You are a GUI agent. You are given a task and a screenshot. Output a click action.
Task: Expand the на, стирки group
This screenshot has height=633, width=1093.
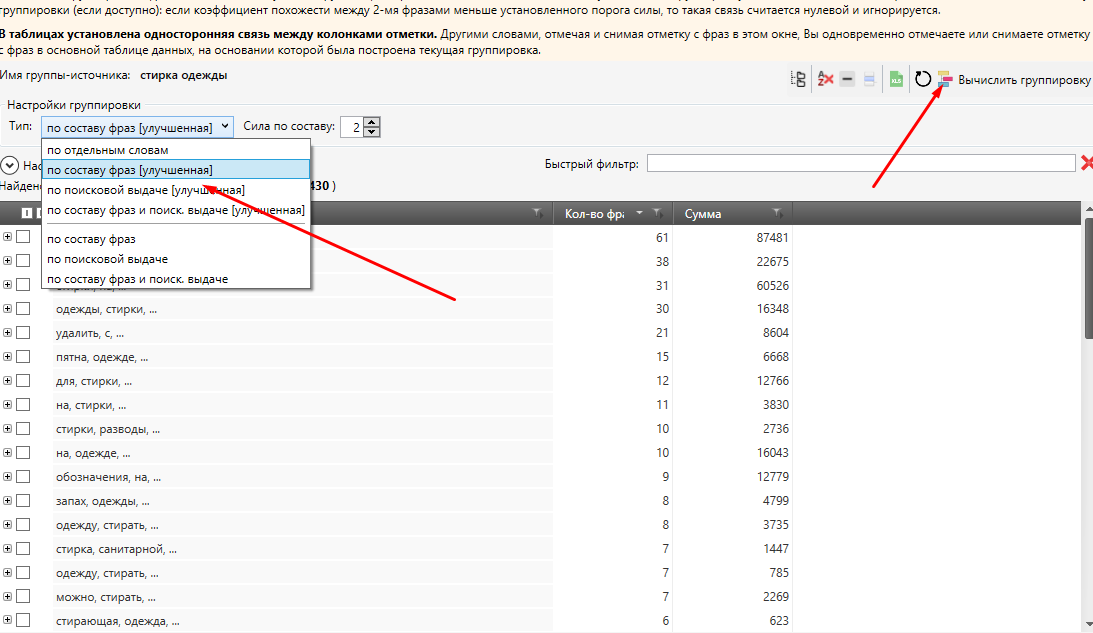click(x=7, y=404)
